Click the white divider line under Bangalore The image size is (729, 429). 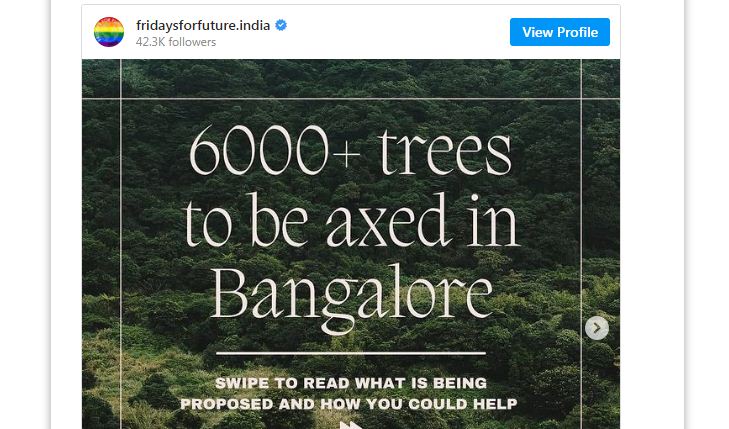[351, 353]
